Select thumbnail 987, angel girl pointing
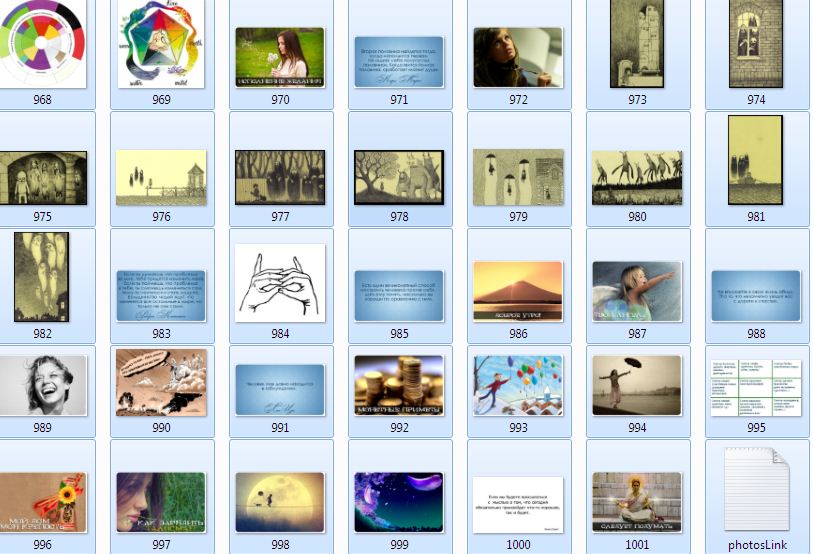 coord(637,292)
